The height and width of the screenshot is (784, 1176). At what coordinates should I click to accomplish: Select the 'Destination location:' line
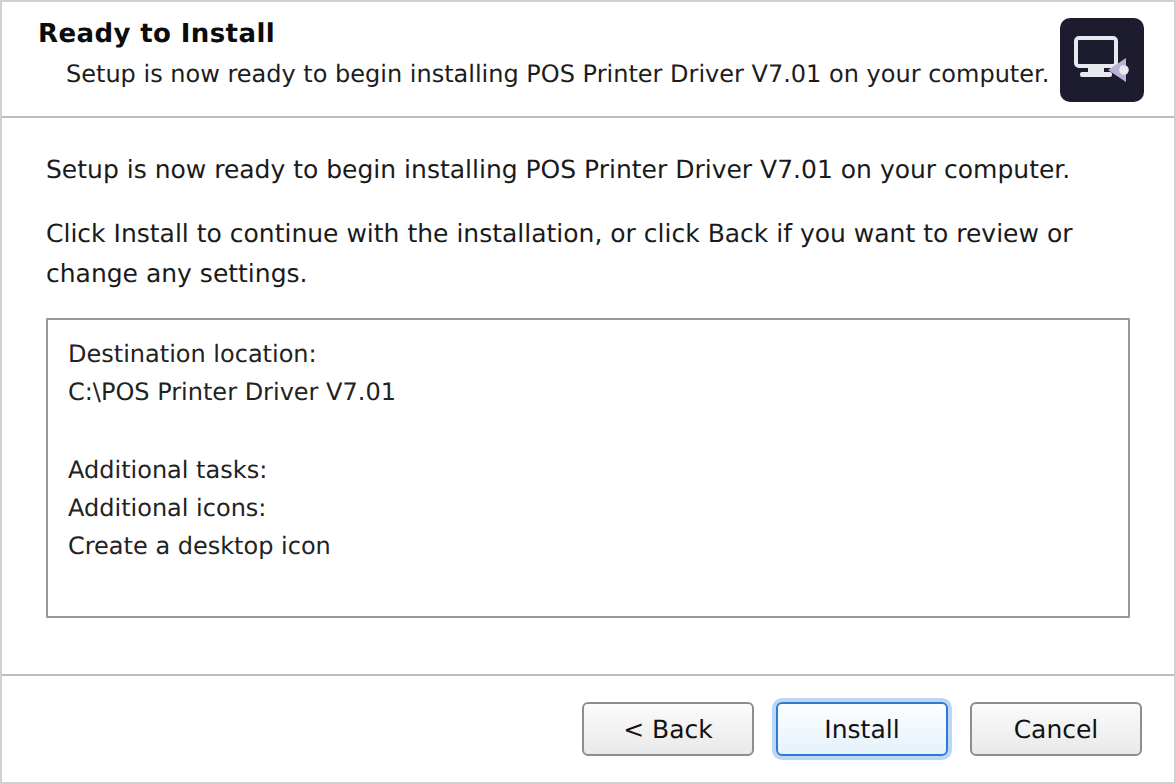[x=192, y=353]
